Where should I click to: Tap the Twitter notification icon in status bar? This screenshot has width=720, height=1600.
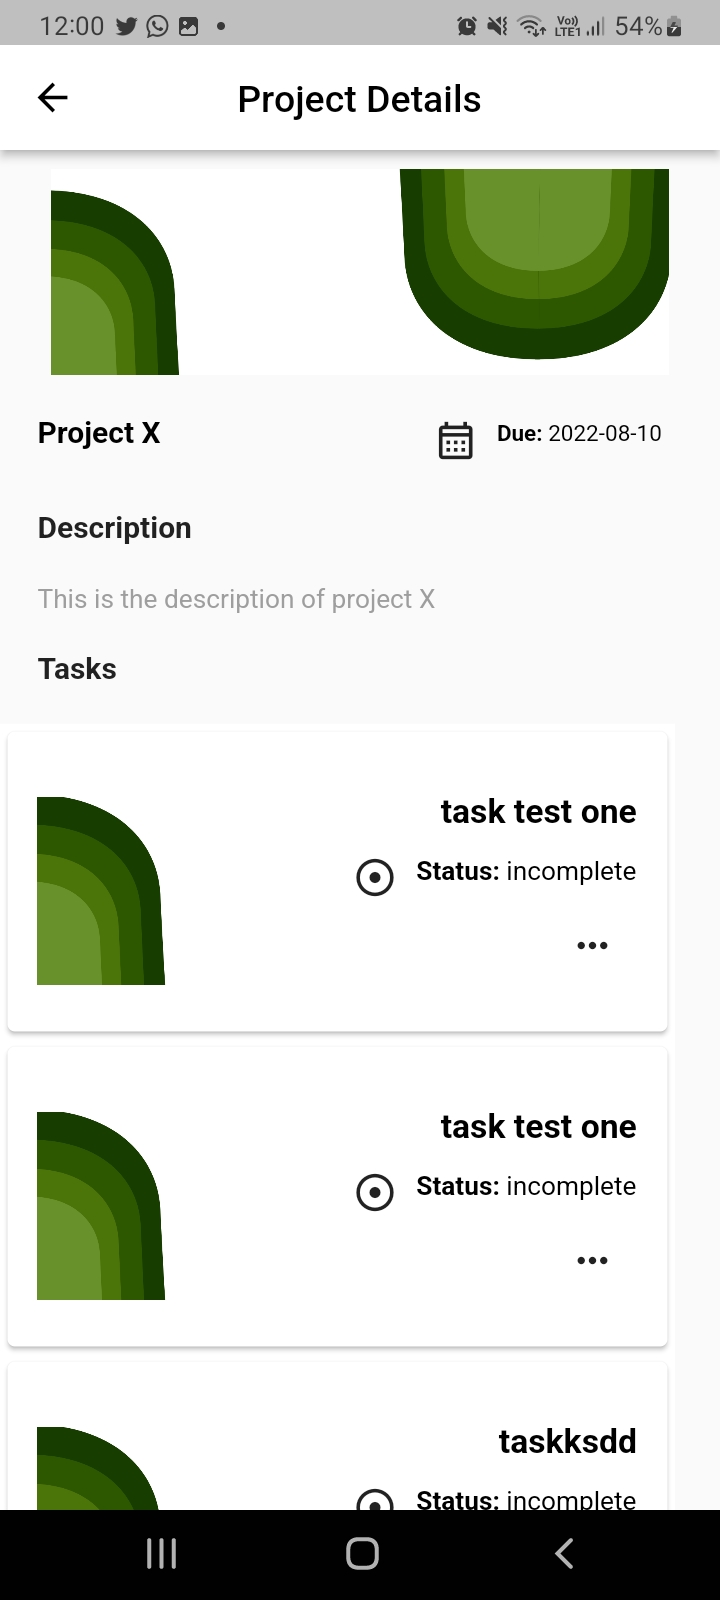pyautogui.click(x=126, y=26)
